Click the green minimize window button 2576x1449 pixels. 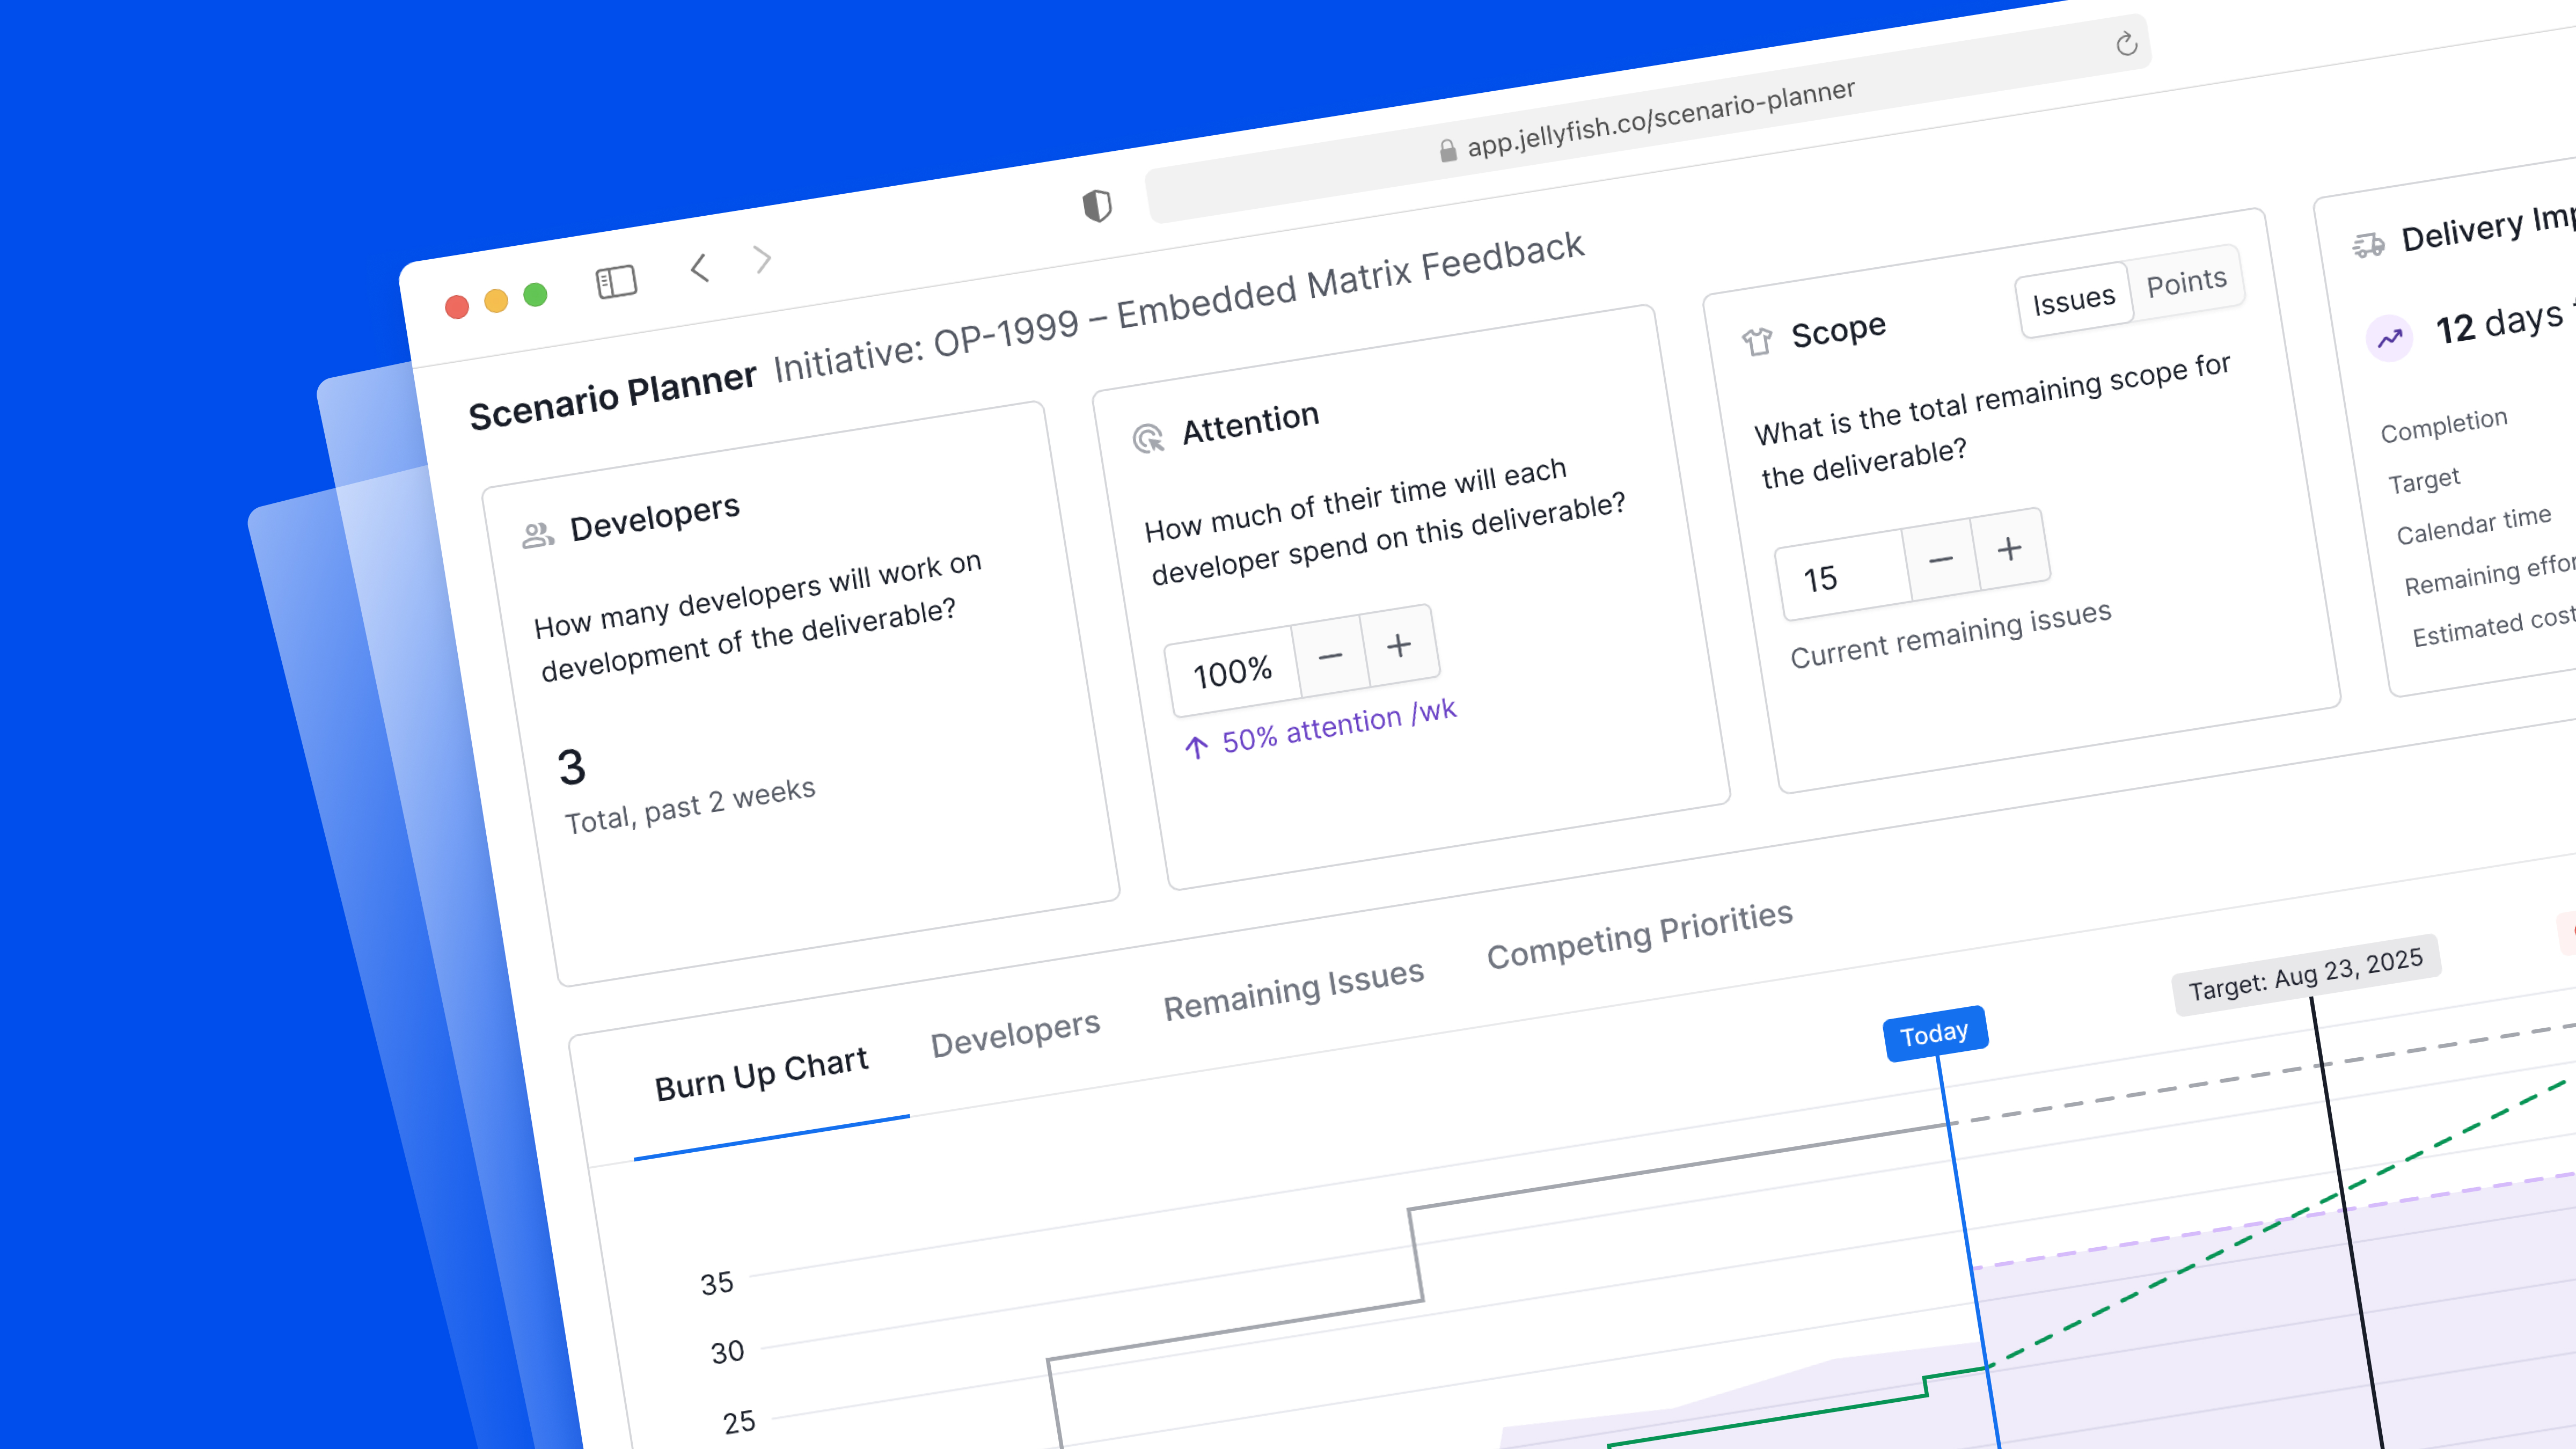pos(535,295)
